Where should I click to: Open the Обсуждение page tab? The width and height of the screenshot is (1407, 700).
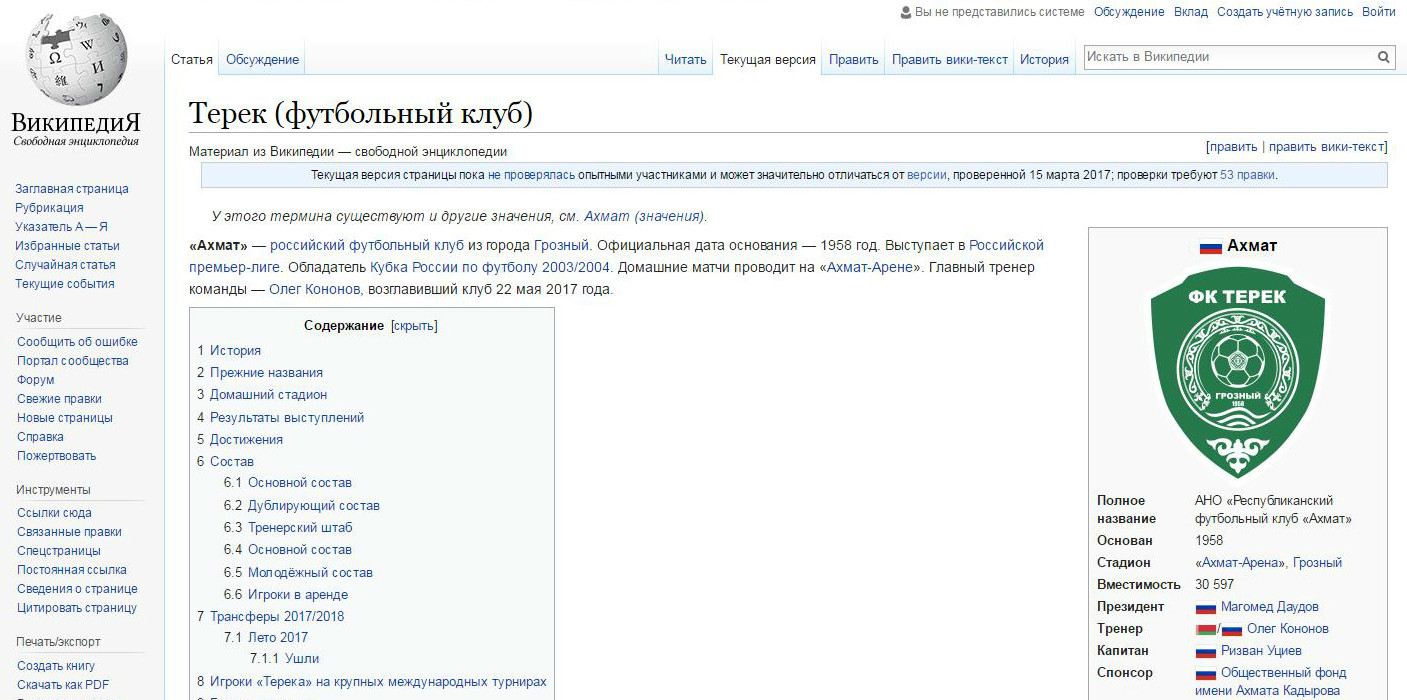(x=262, y=59)
